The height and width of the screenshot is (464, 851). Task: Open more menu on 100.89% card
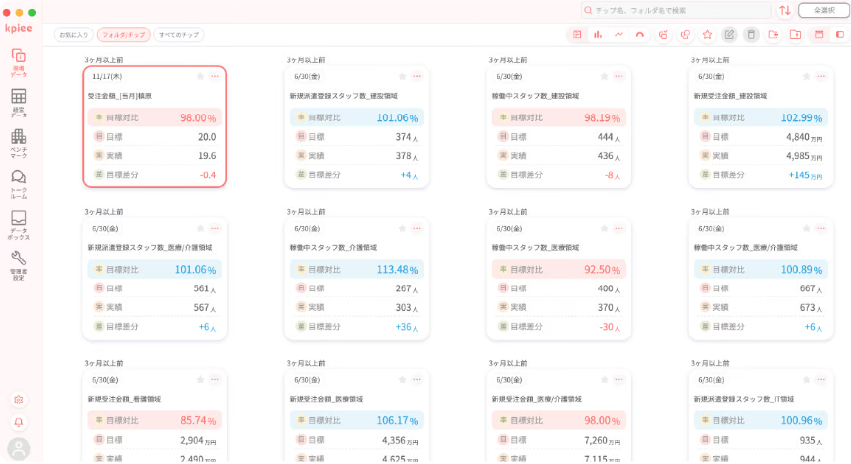[x=821, y=228]
